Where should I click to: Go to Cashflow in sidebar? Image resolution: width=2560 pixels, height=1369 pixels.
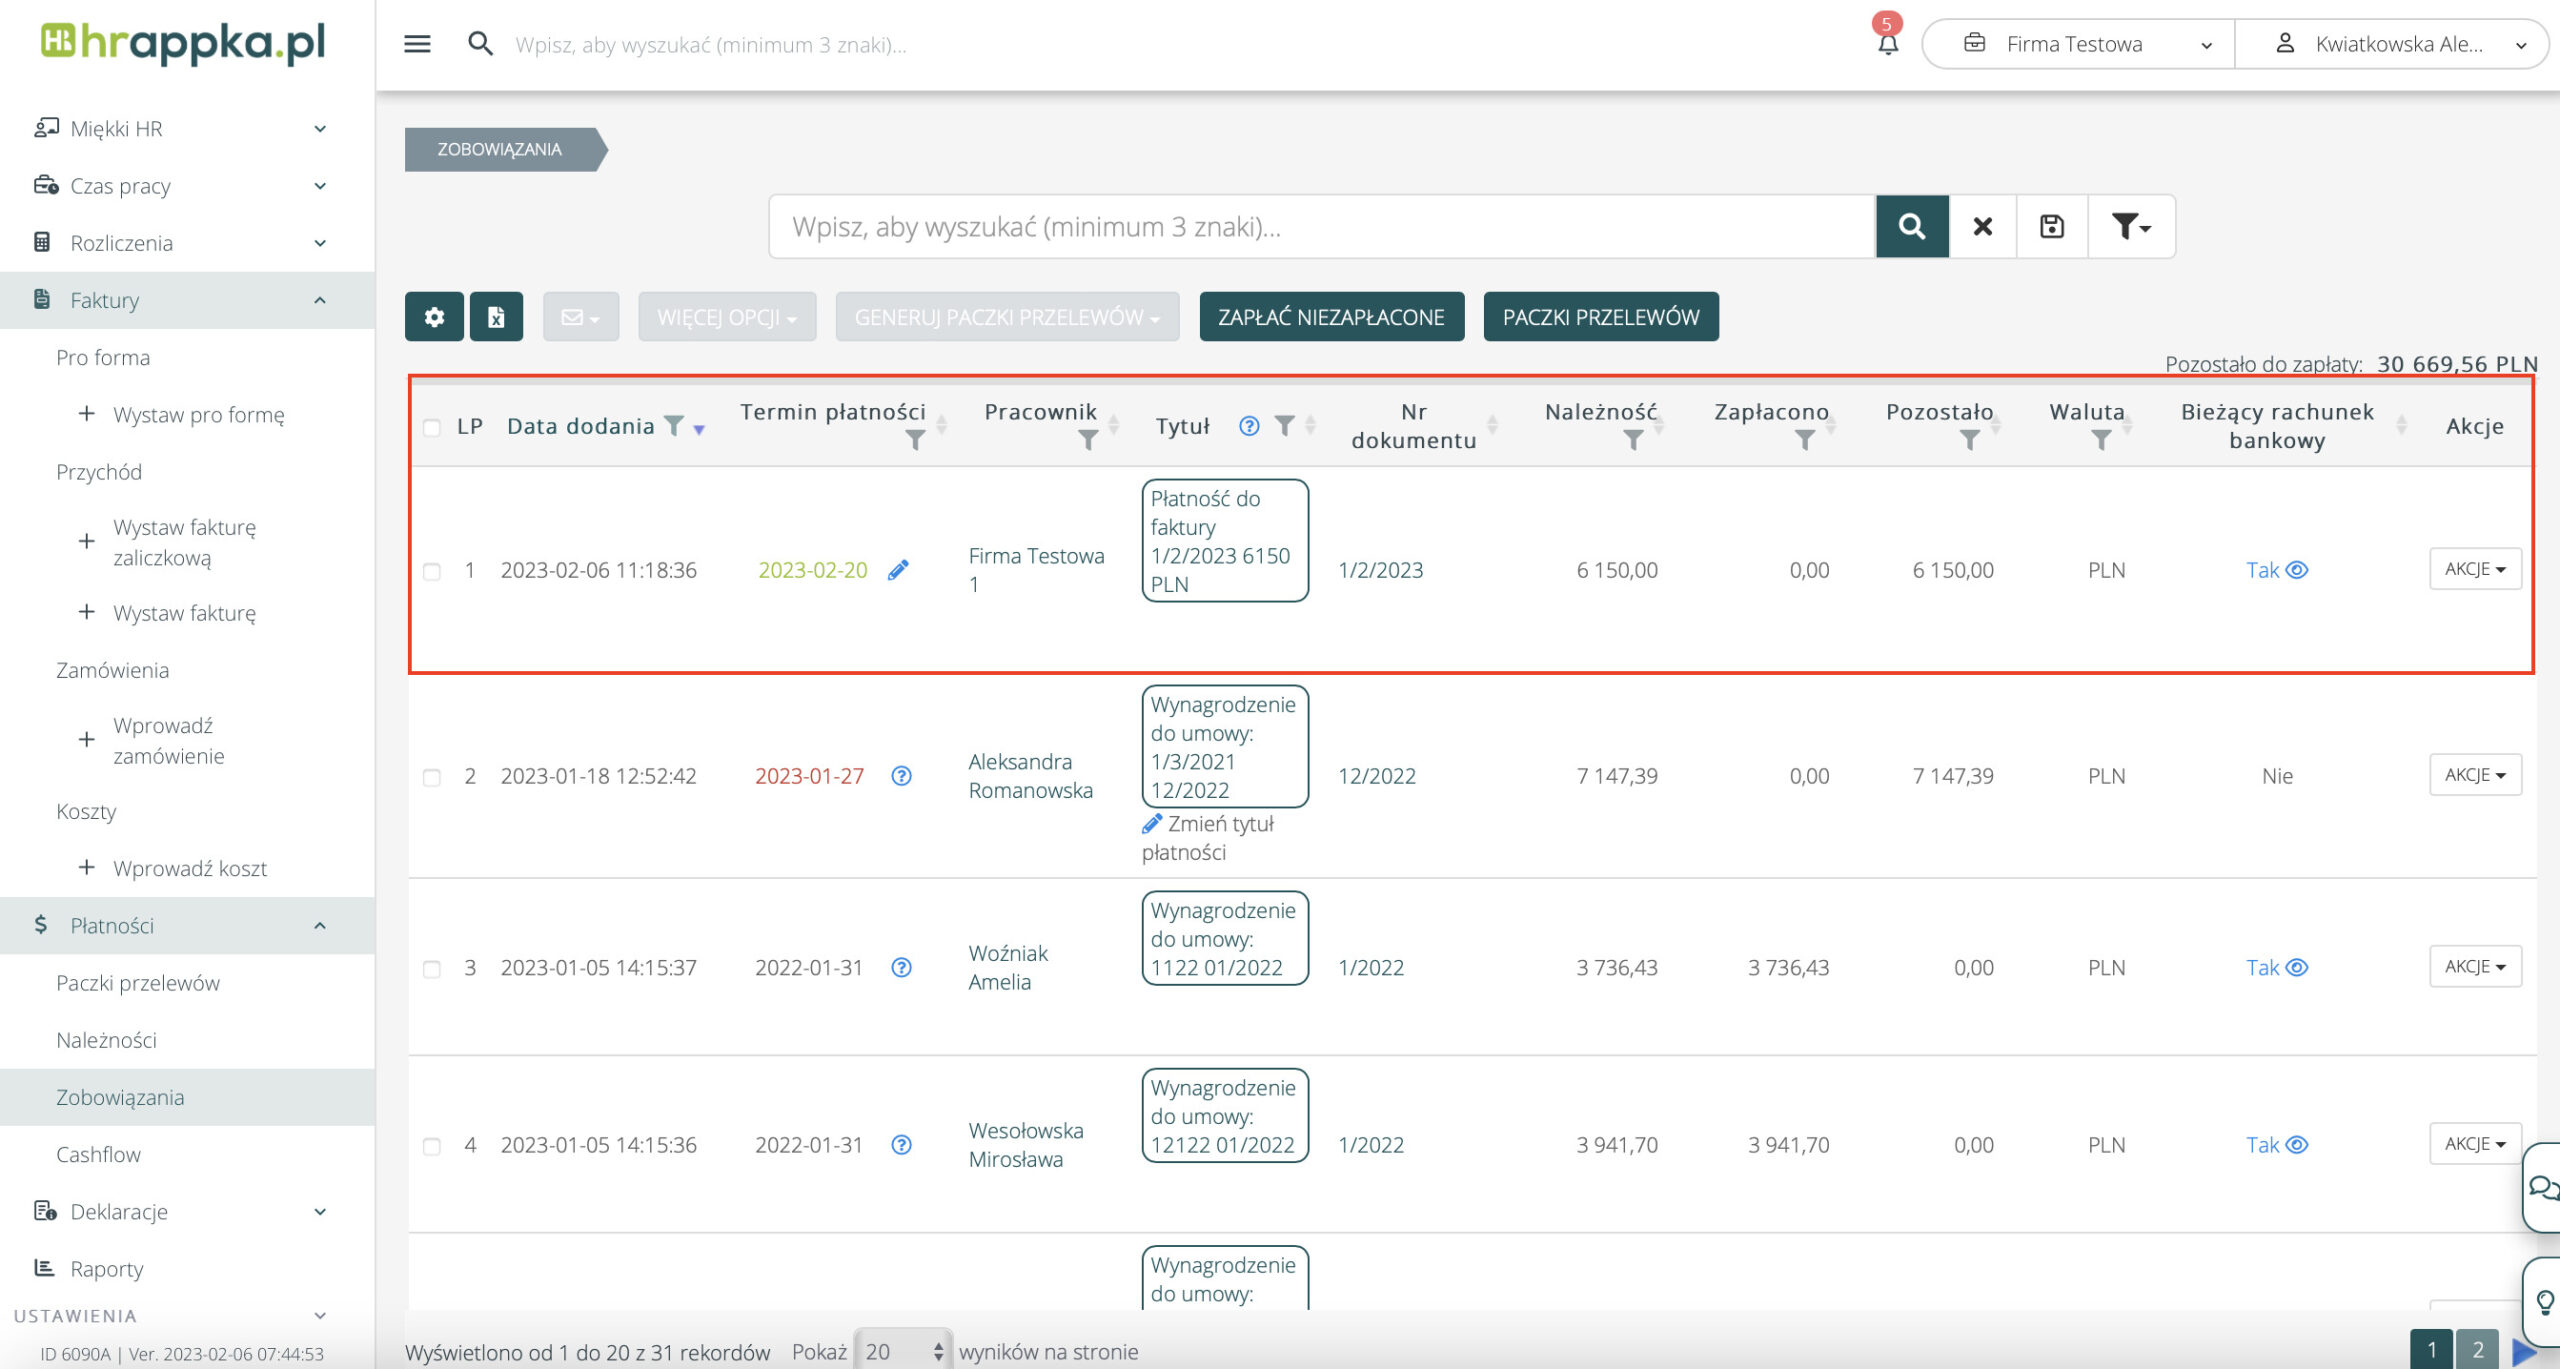[x=98, y=1154]
